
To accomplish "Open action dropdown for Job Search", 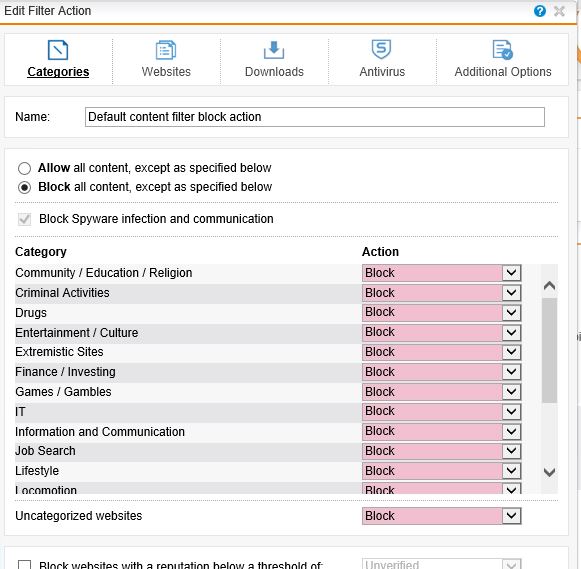I will pyautogui.click(x=441, y=451).
